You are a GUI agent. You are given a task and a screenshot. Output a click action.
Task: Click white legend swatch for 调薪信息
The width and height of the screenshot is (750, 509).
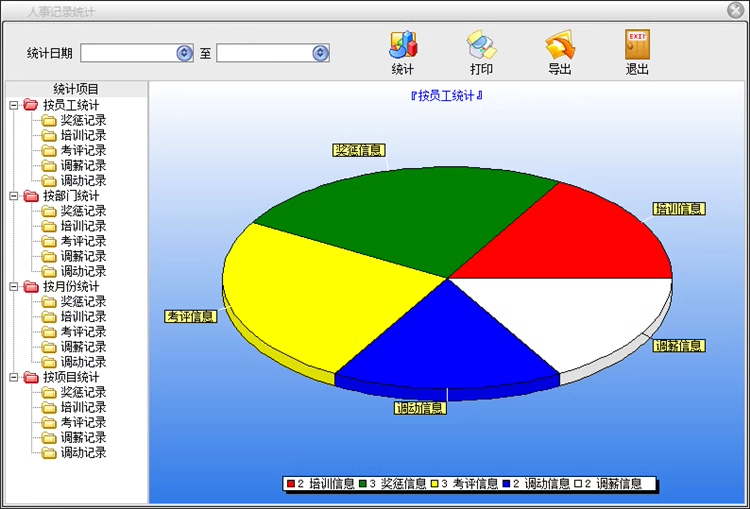(x=578, y=484)
